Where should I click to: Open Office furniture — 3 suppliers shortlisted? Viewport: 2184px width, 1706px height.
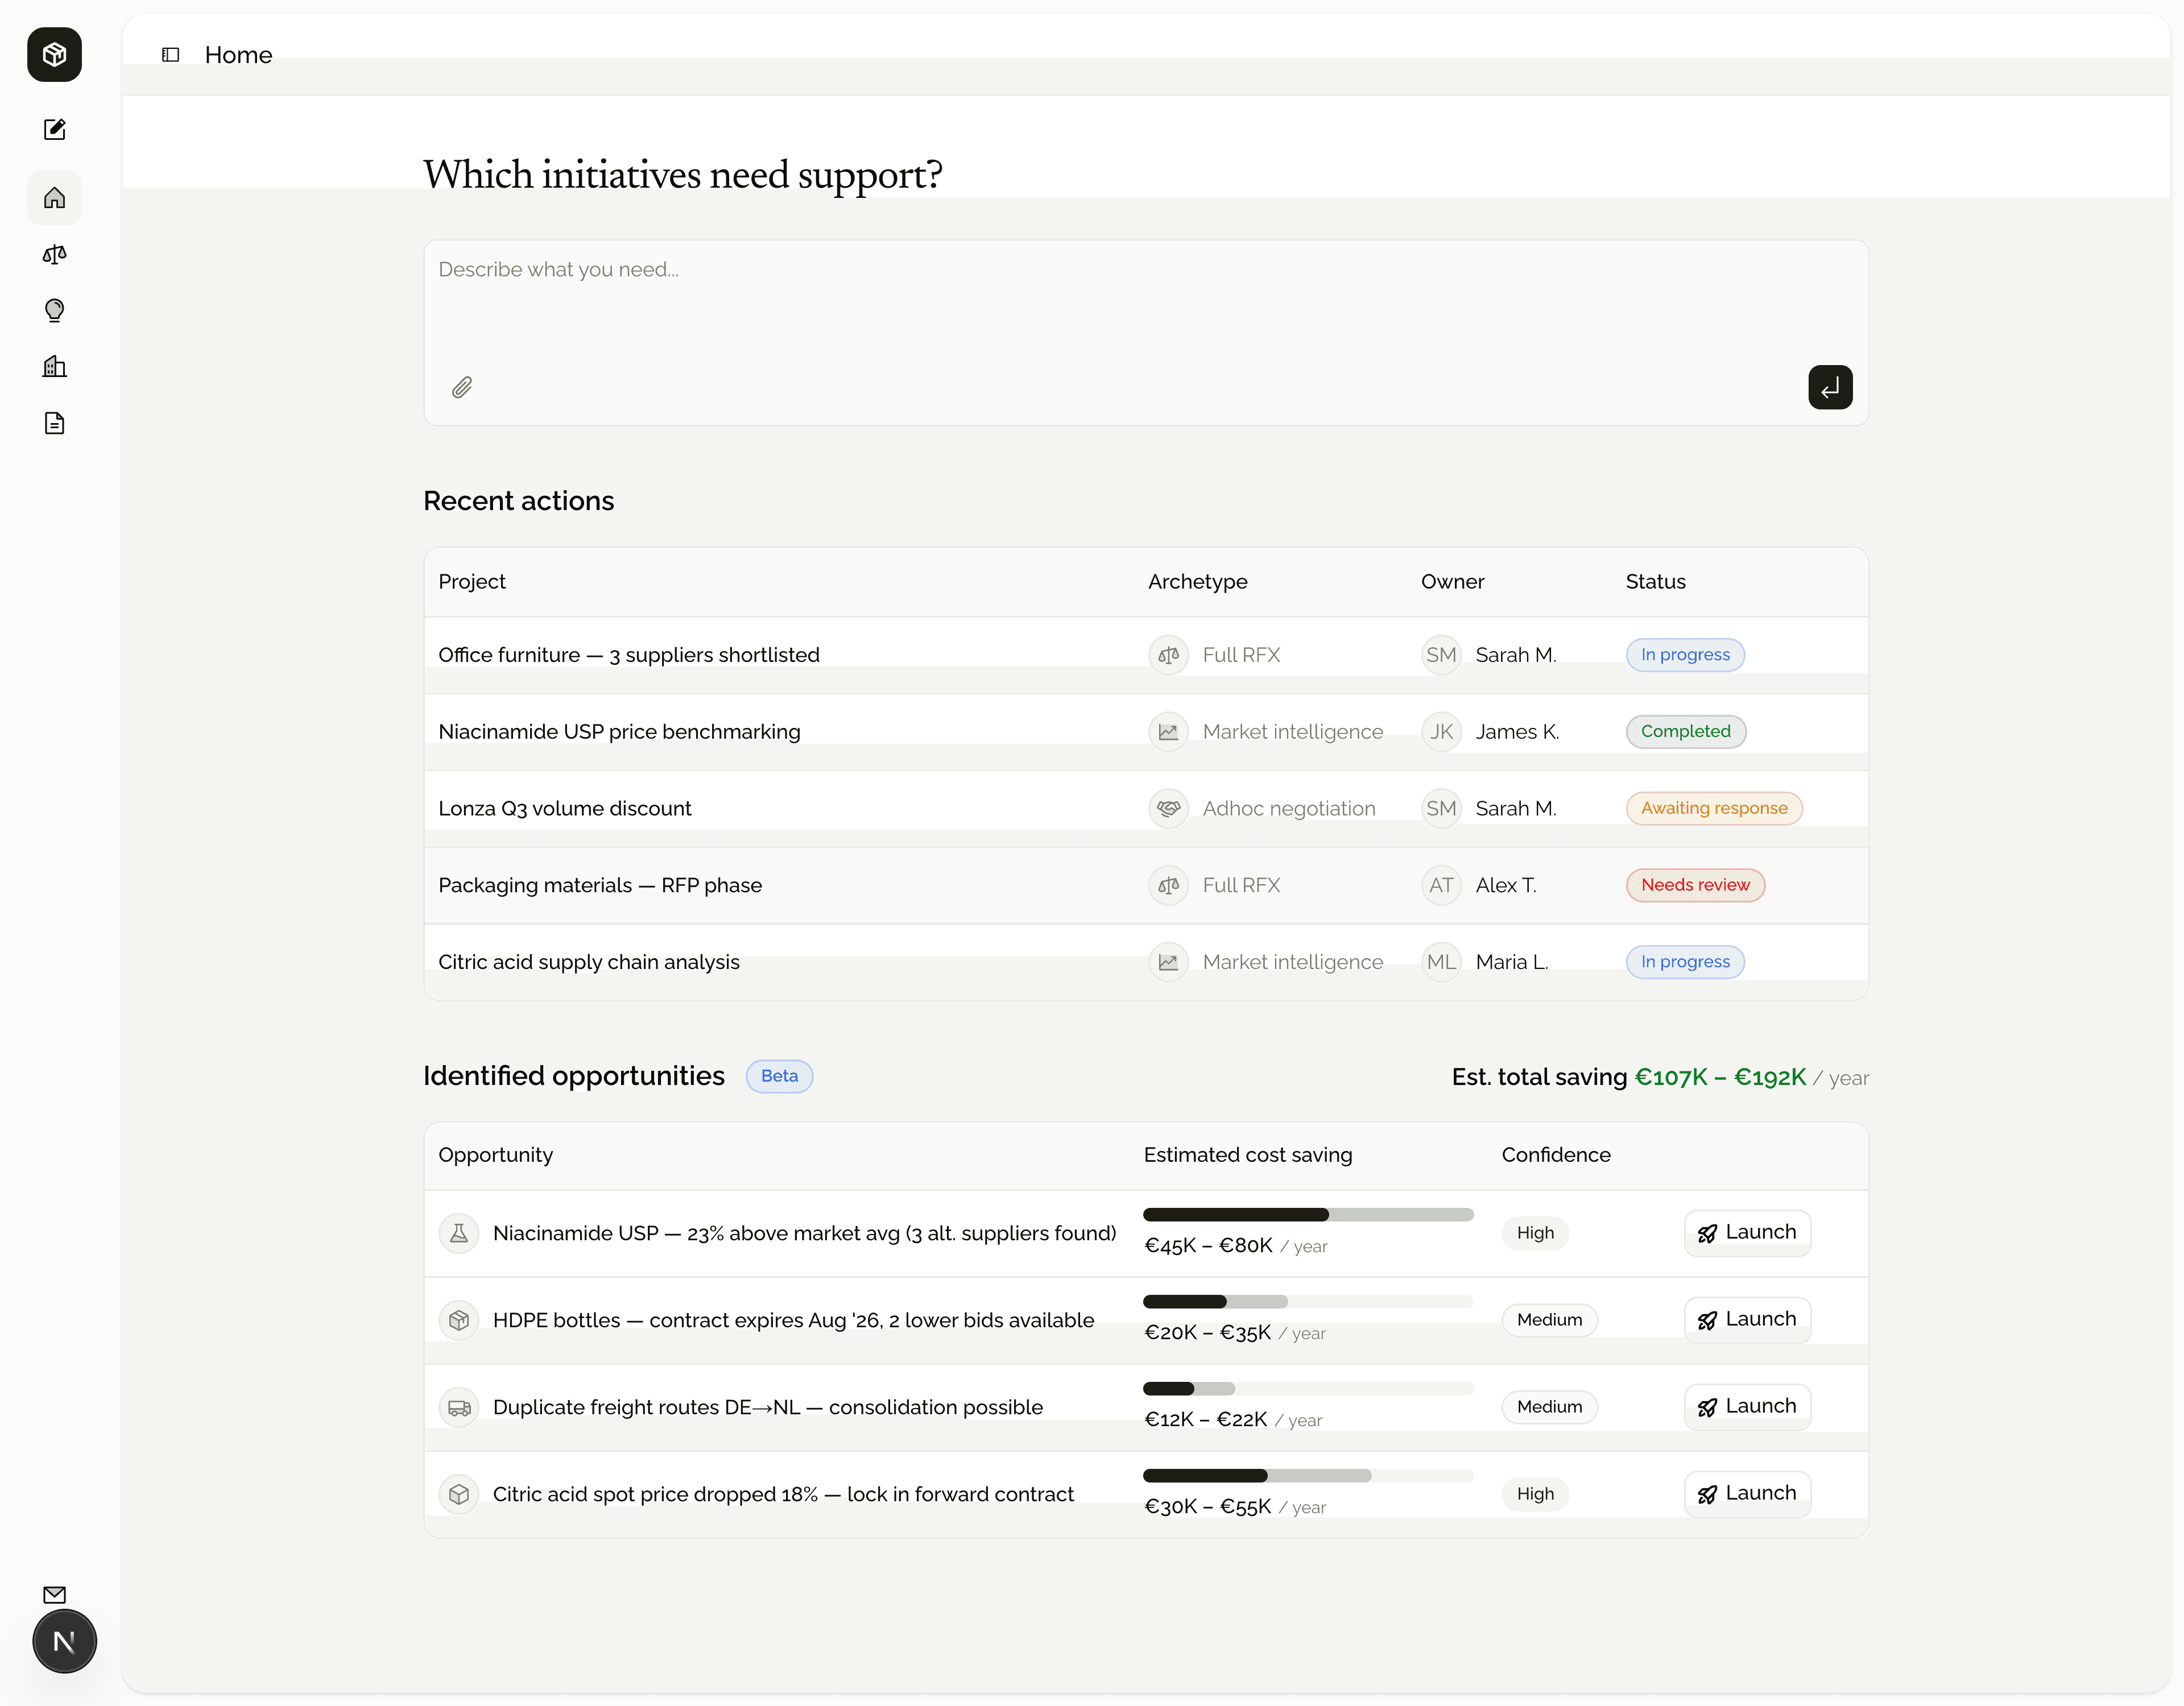click(629, 655)
